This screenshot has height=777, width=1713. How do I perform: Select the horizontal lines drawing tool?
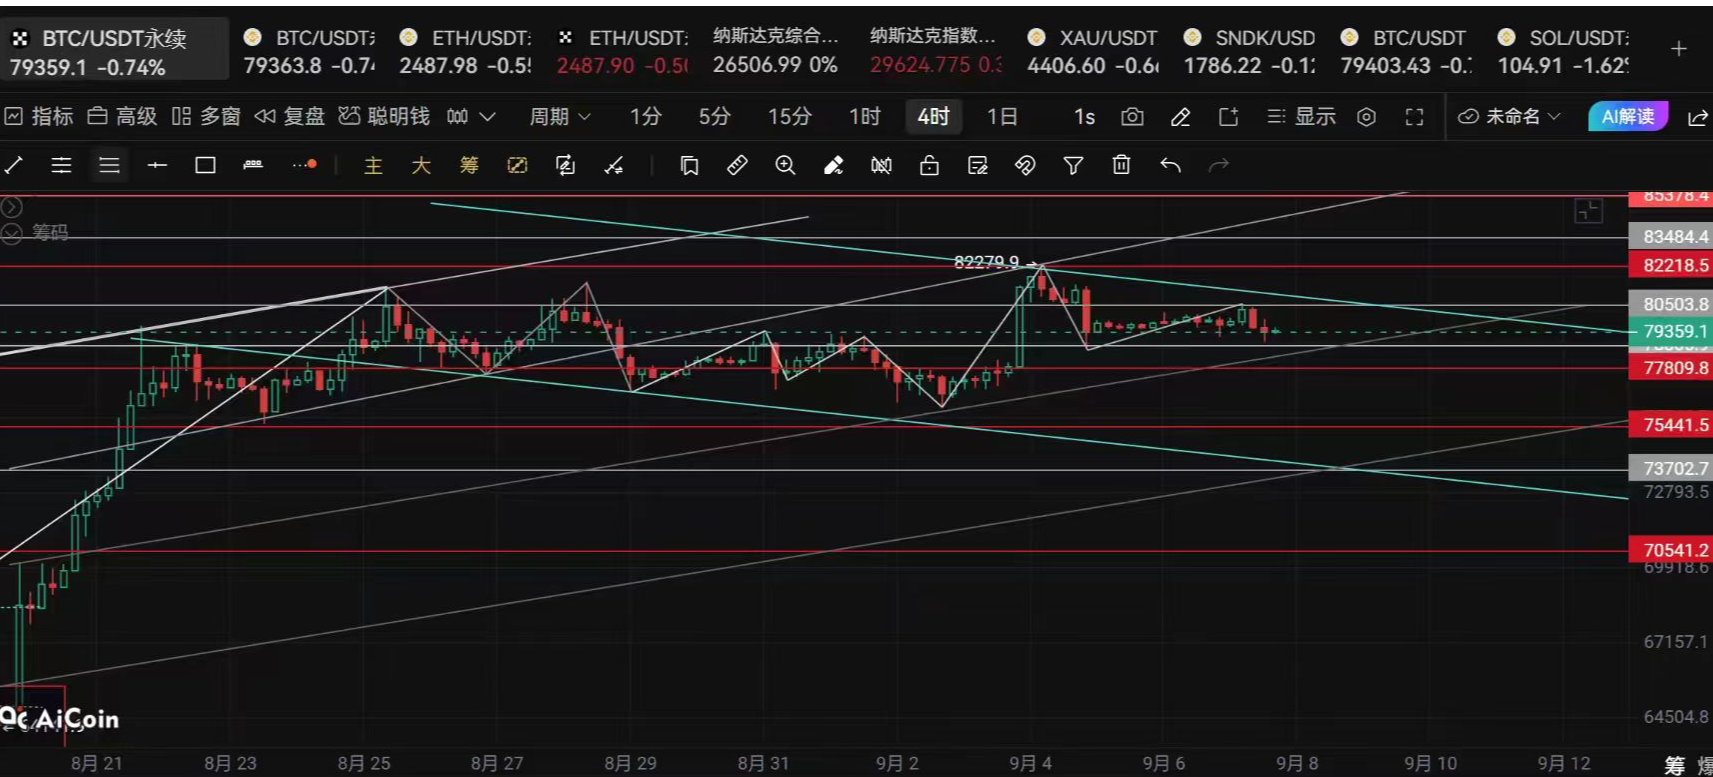click(x=109, y=165)
